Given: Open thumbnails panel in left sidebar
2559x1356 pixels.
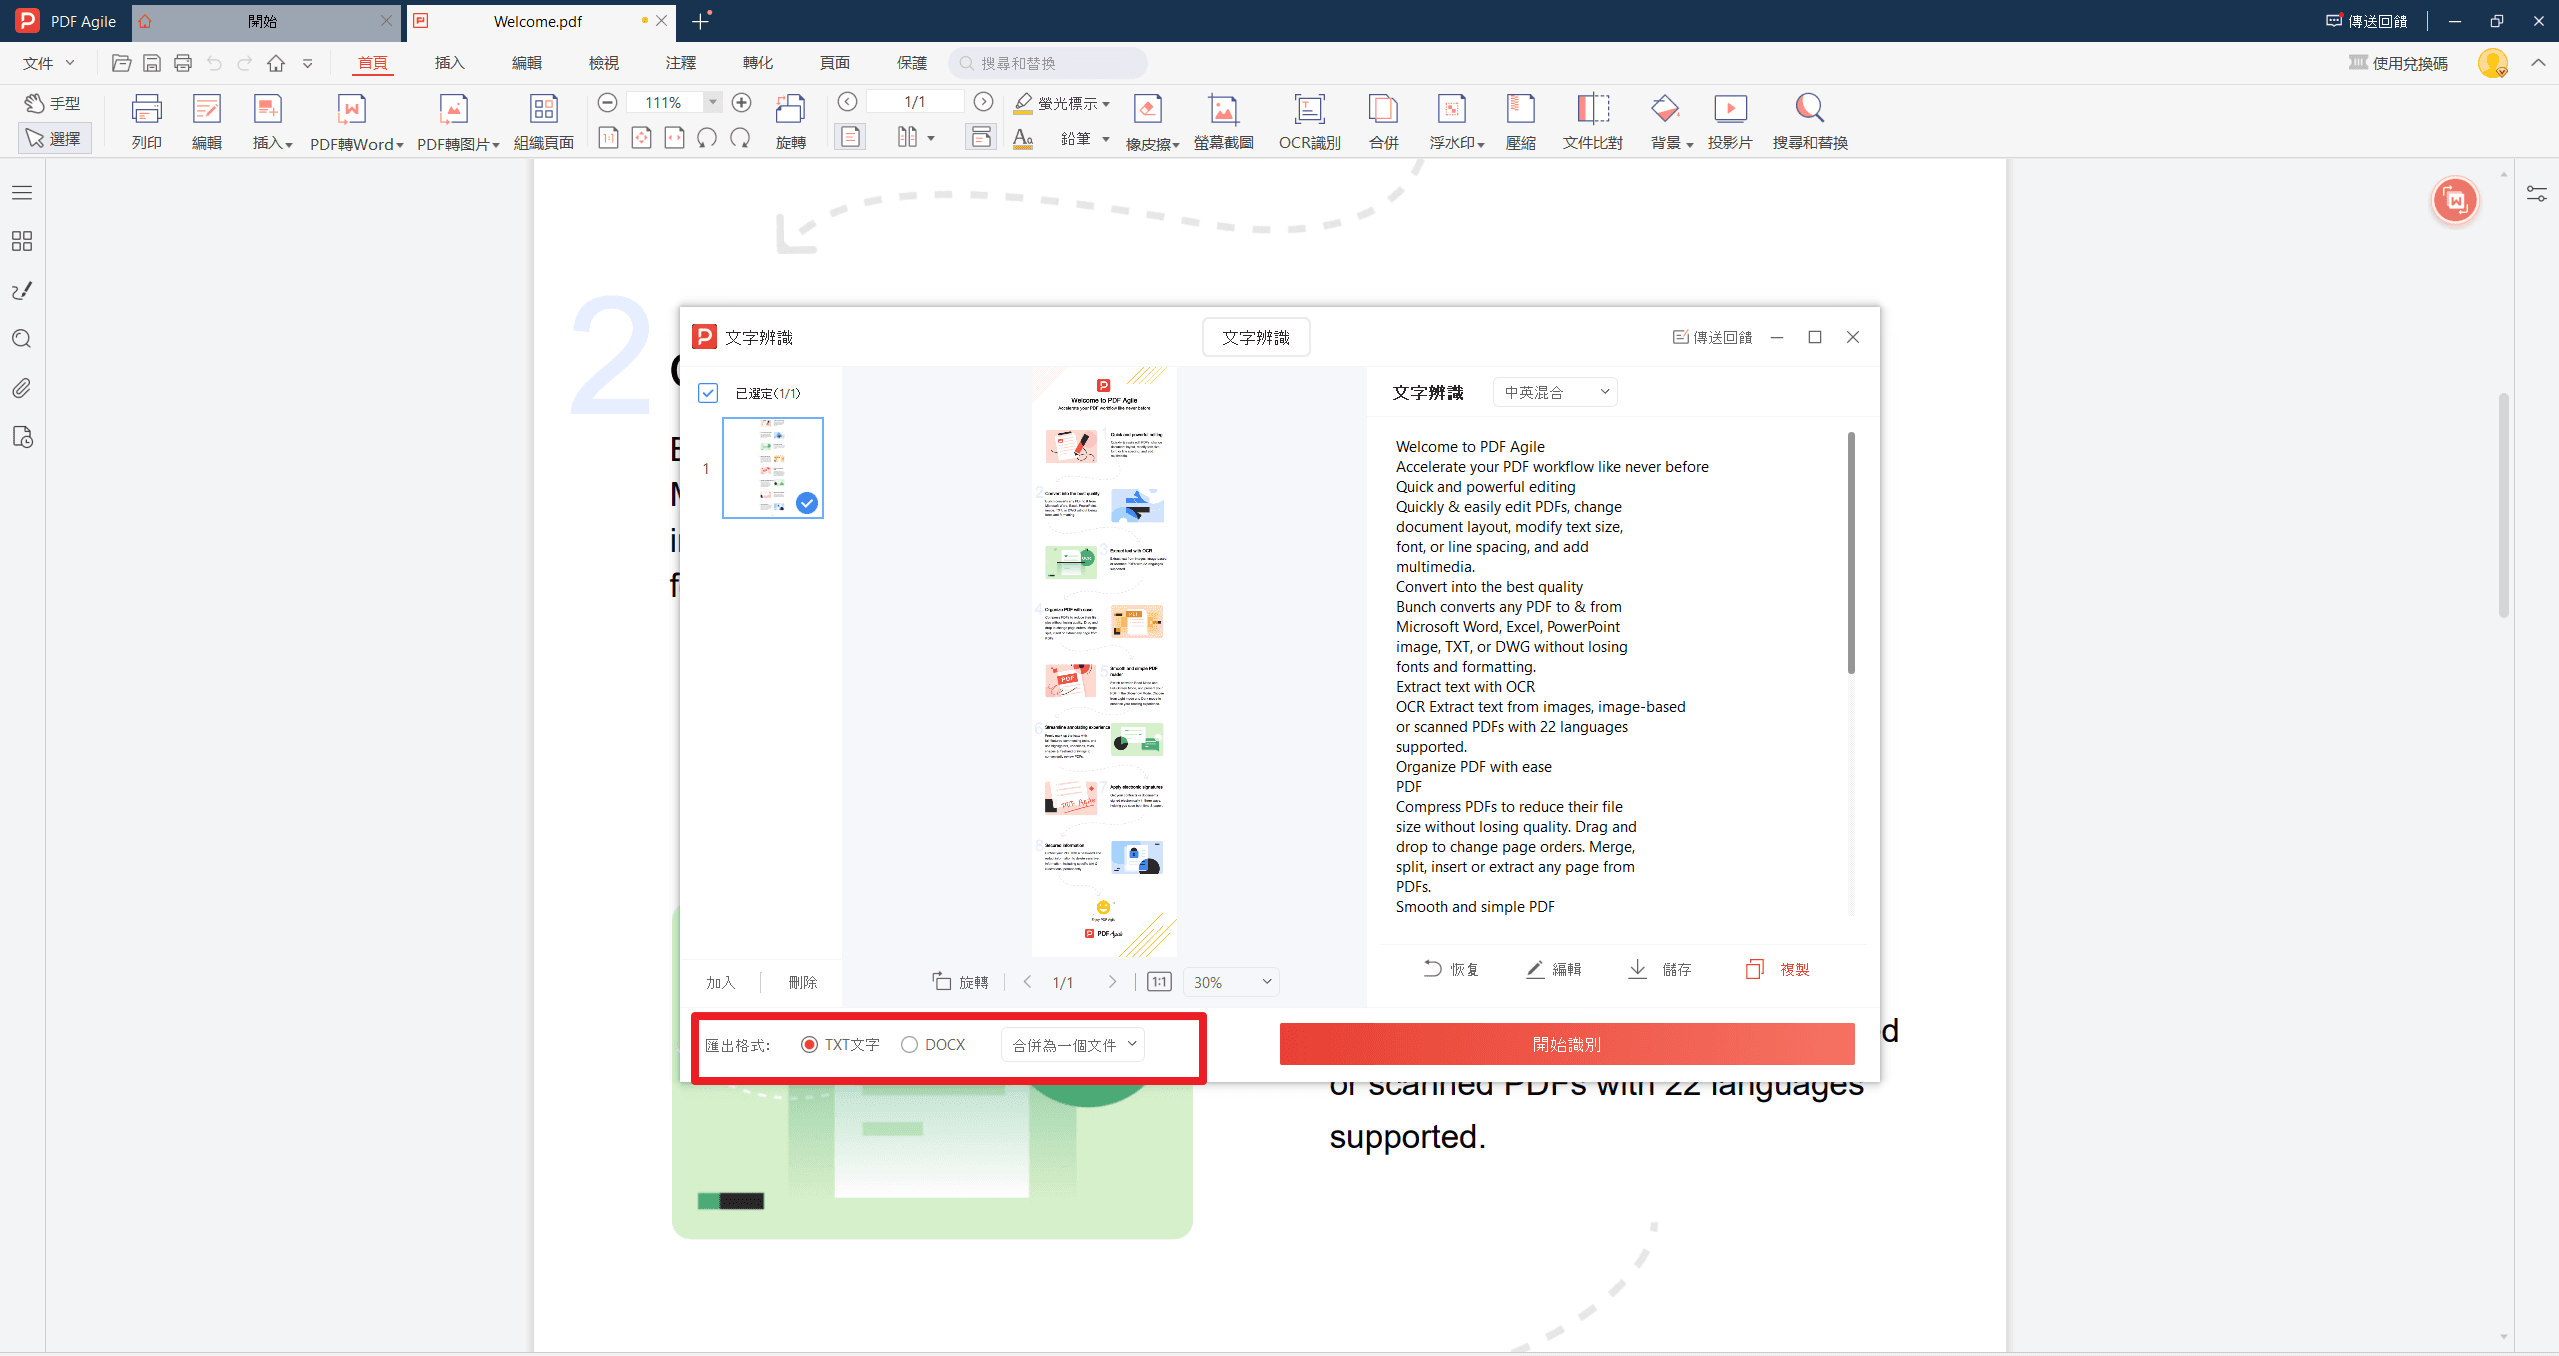Looking at the screenshot, I should click(x=22, y=241).
